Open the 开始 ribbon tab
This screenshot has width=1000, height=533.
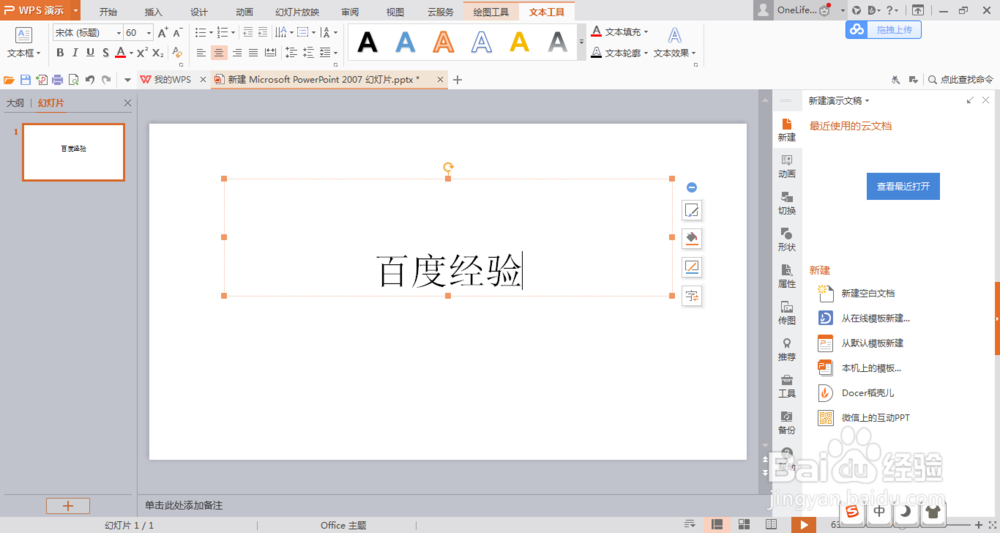click(x=108, y=11)
